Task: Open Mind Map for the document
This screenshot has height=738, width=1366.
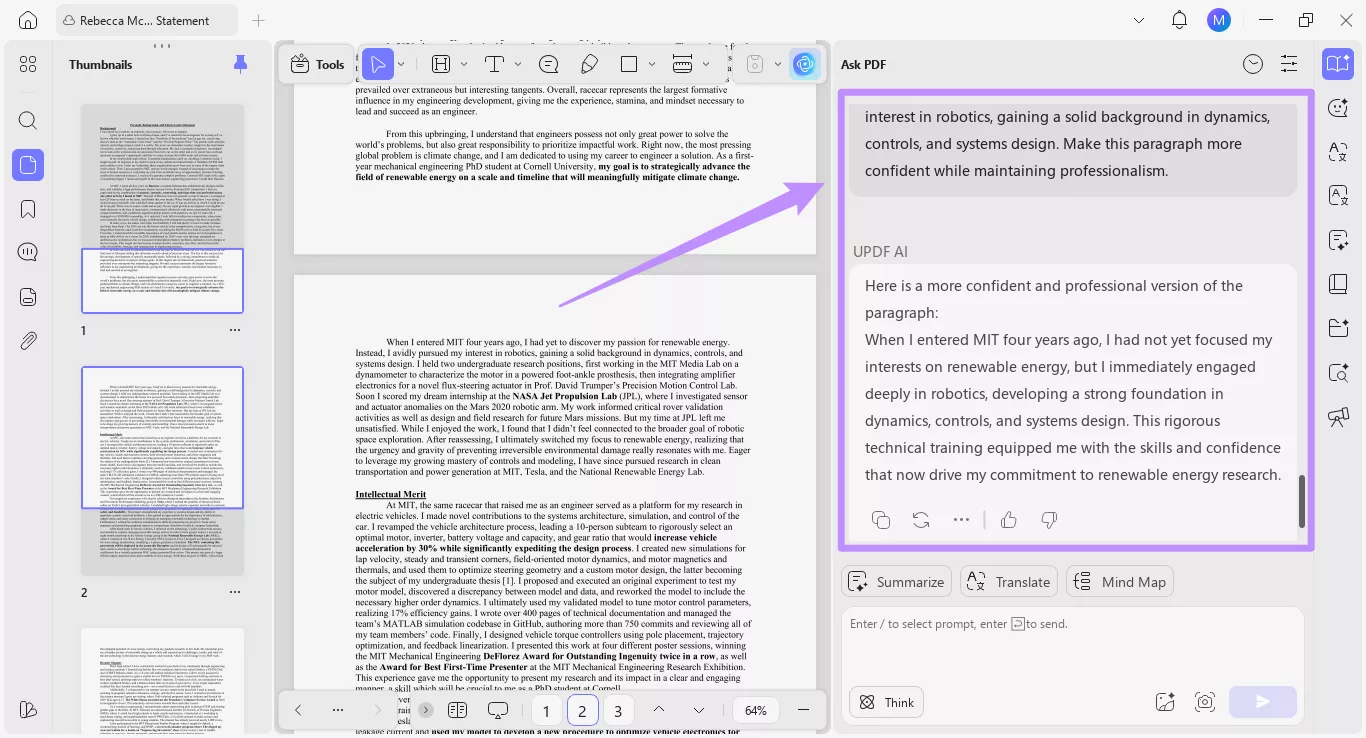Action: click(x=1119, y=581)
